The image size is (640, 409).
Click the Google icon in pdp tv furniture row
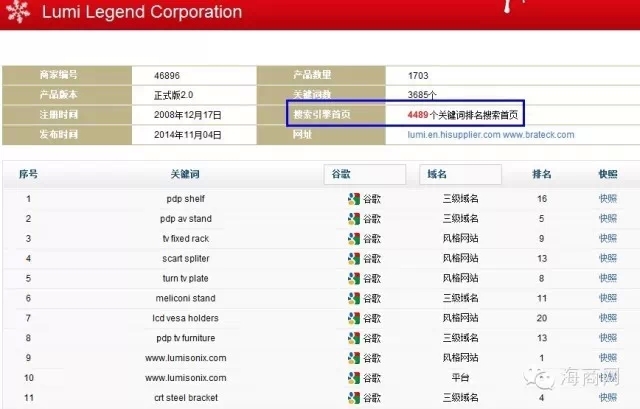coord(353,338)
